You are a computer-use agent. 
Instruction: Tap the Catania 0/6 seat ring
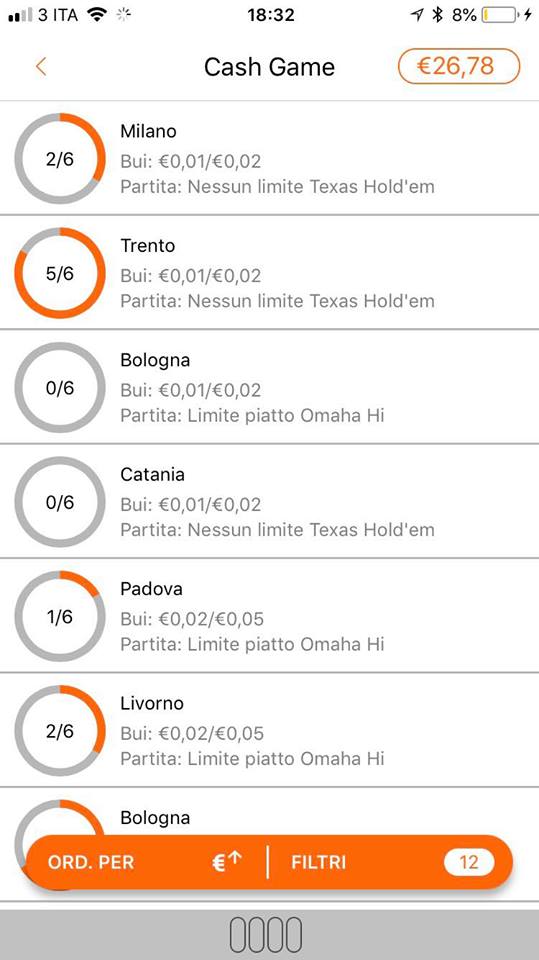click(x=60, y=502)
